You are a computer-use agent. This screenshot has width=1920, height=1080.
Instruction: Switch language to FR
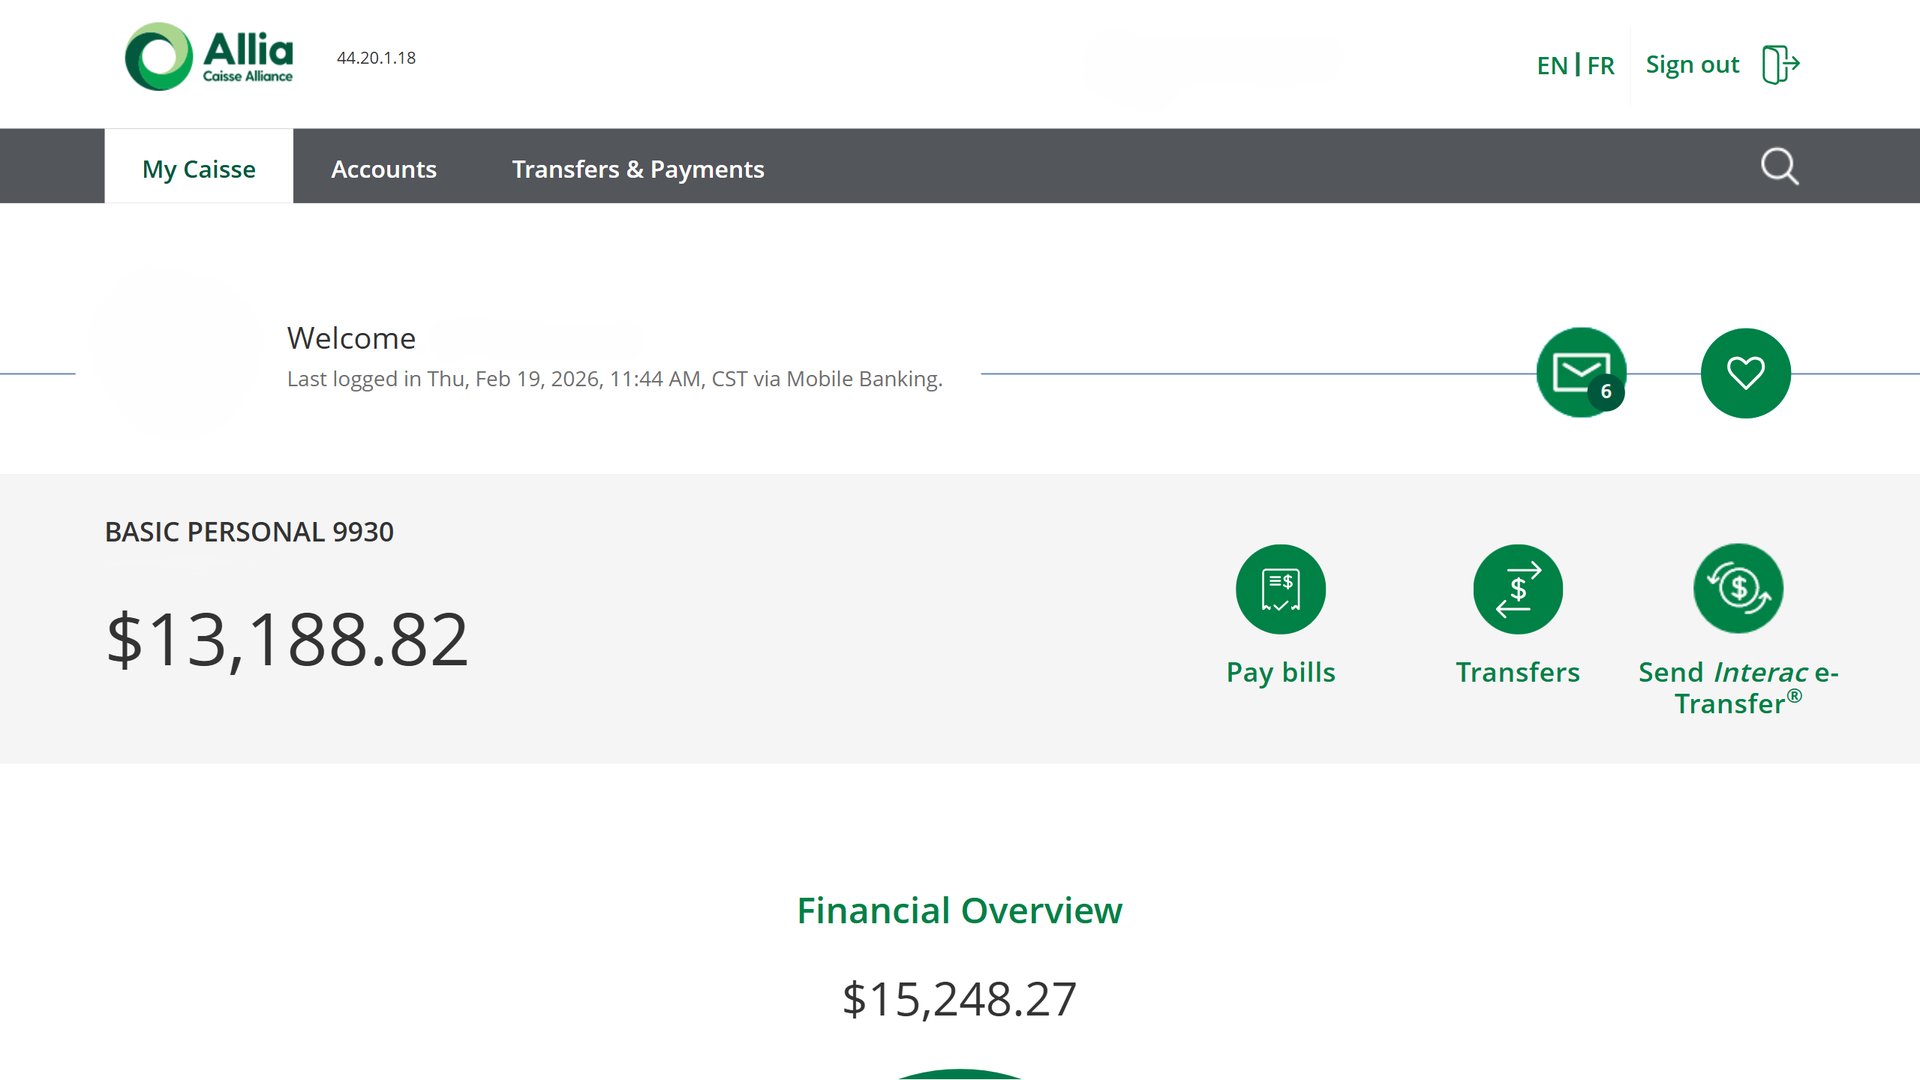1600,66
